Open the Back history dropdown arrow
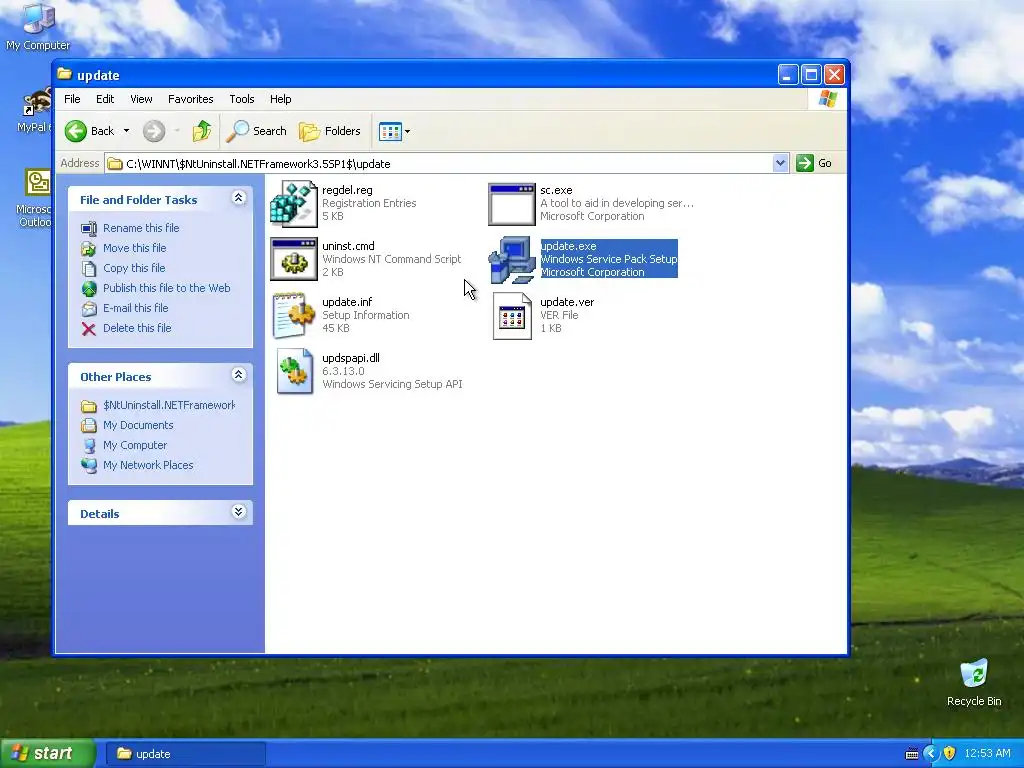The width and height of the screenshot is (1024, 768). (x=127, y=131)
